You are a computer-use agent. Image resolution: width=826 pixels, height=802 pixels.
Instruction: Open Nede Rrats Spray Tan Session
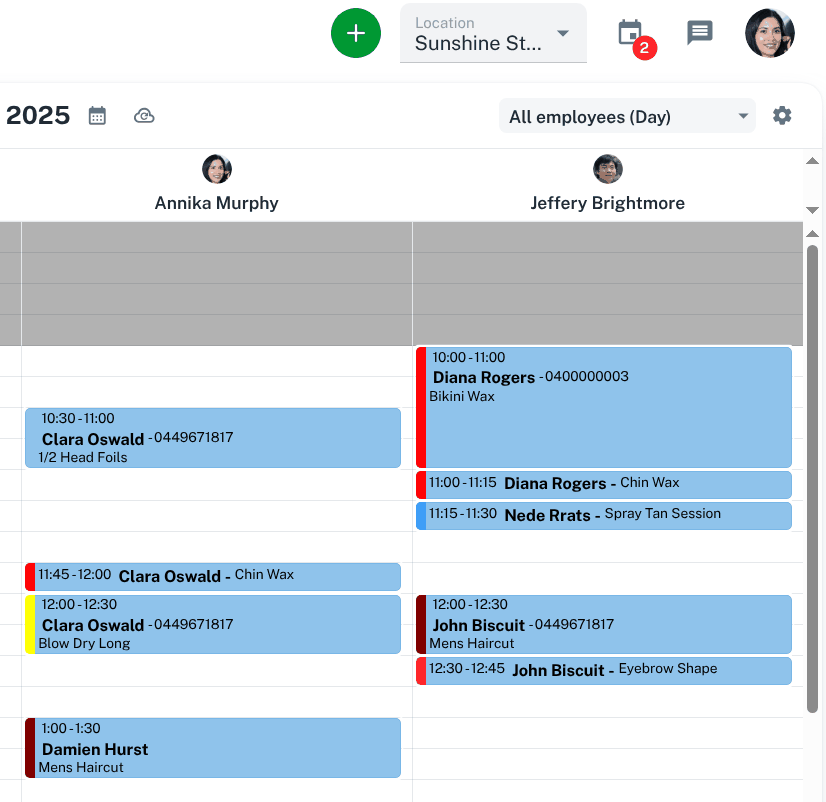coord(607,515)
